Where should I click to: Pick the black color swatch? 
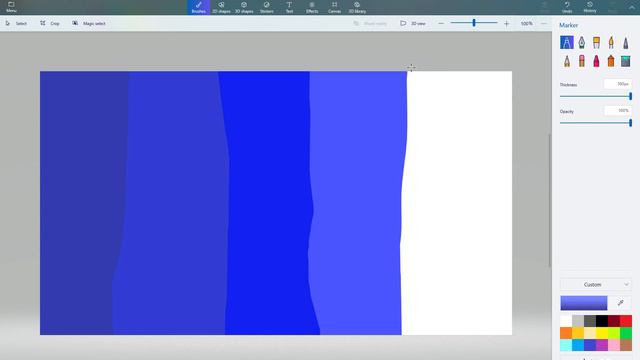(x=602, y=321)
